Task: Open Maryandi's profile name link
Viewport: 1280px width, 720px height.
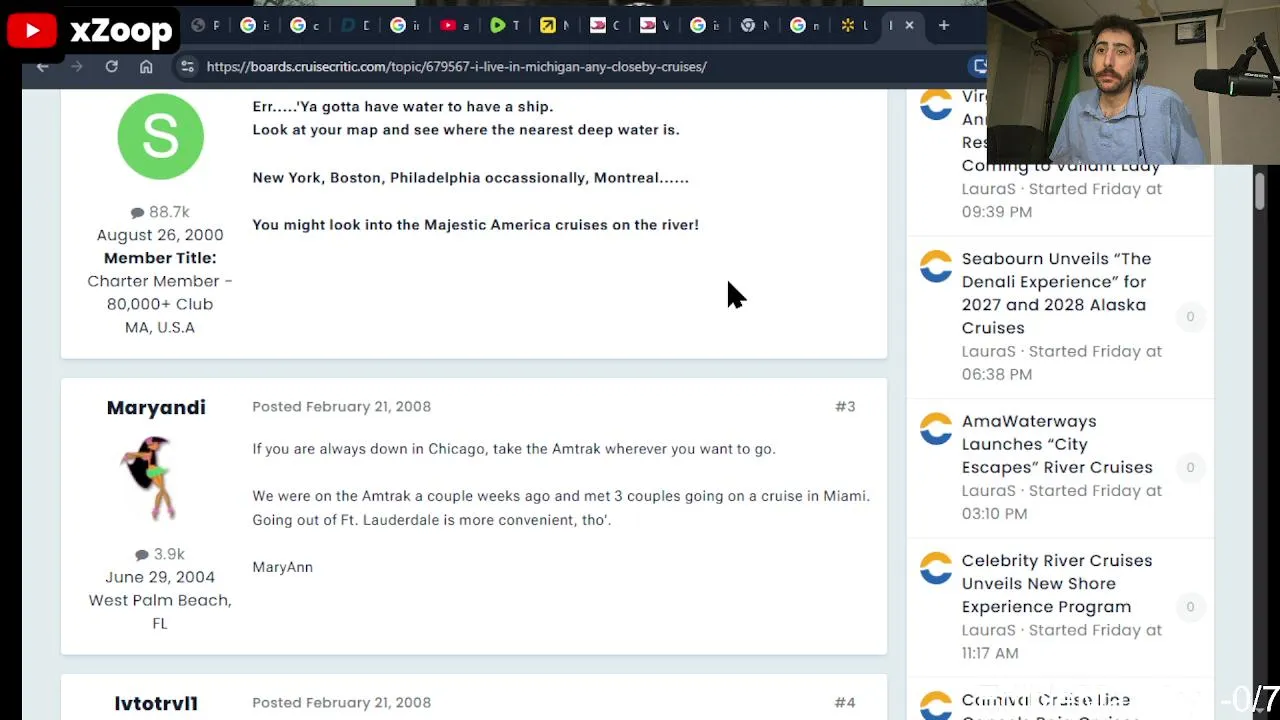Action: point(156,407)
